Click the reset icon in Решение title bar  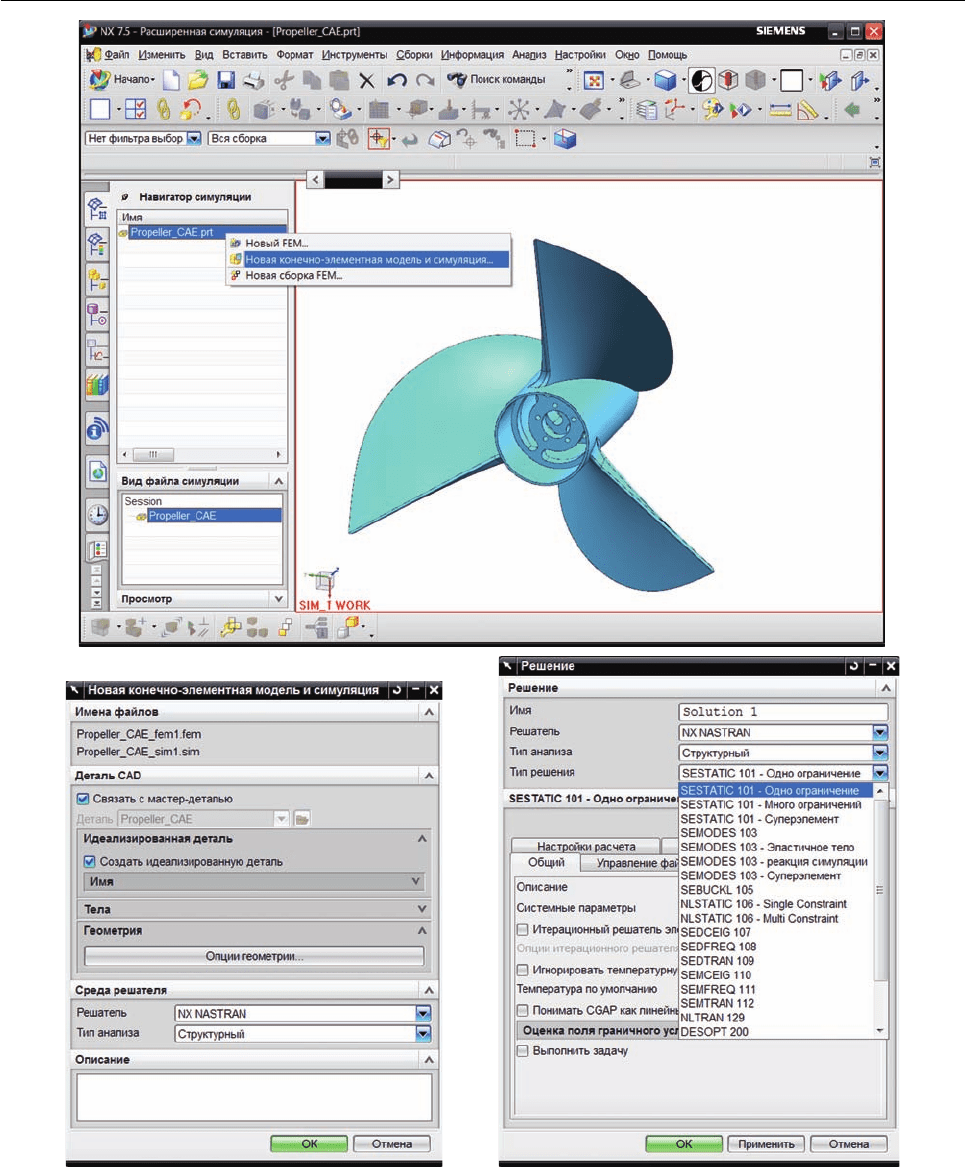854,666
